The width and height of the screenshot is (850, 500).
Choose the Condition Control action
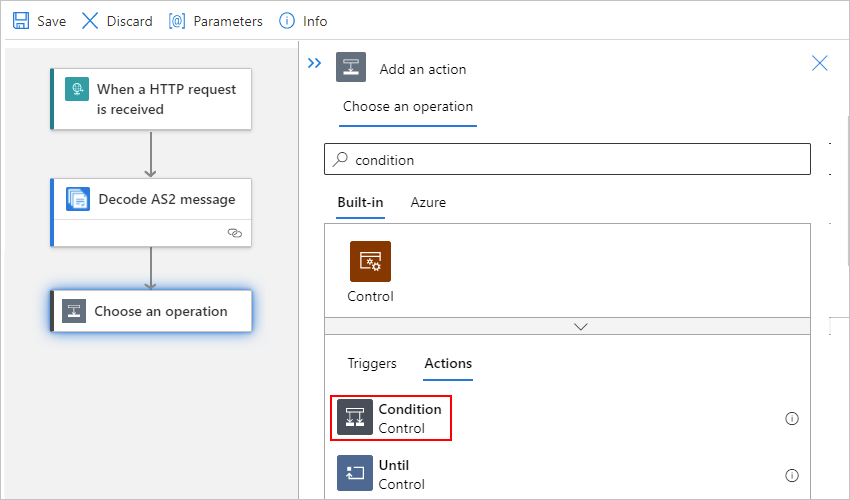[x=392, y=418]
